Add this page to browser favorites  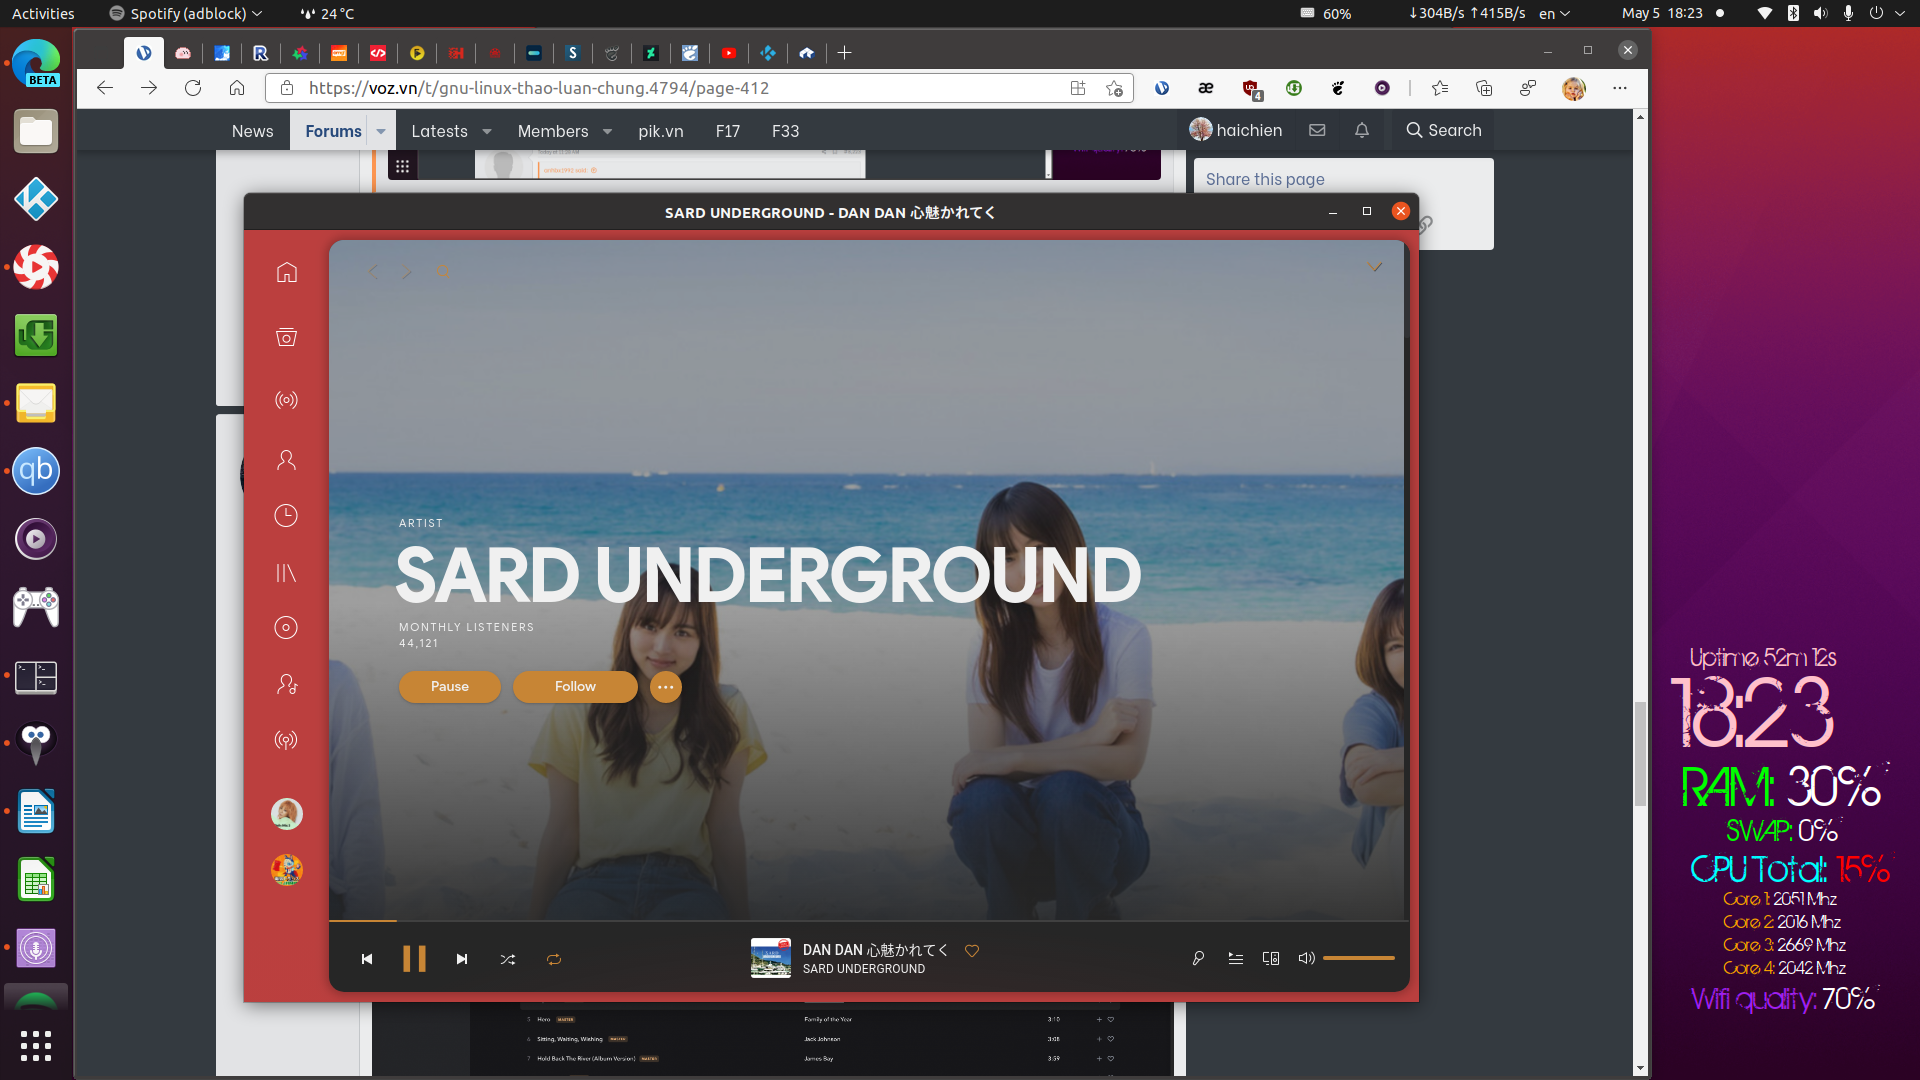[1114, 88]
